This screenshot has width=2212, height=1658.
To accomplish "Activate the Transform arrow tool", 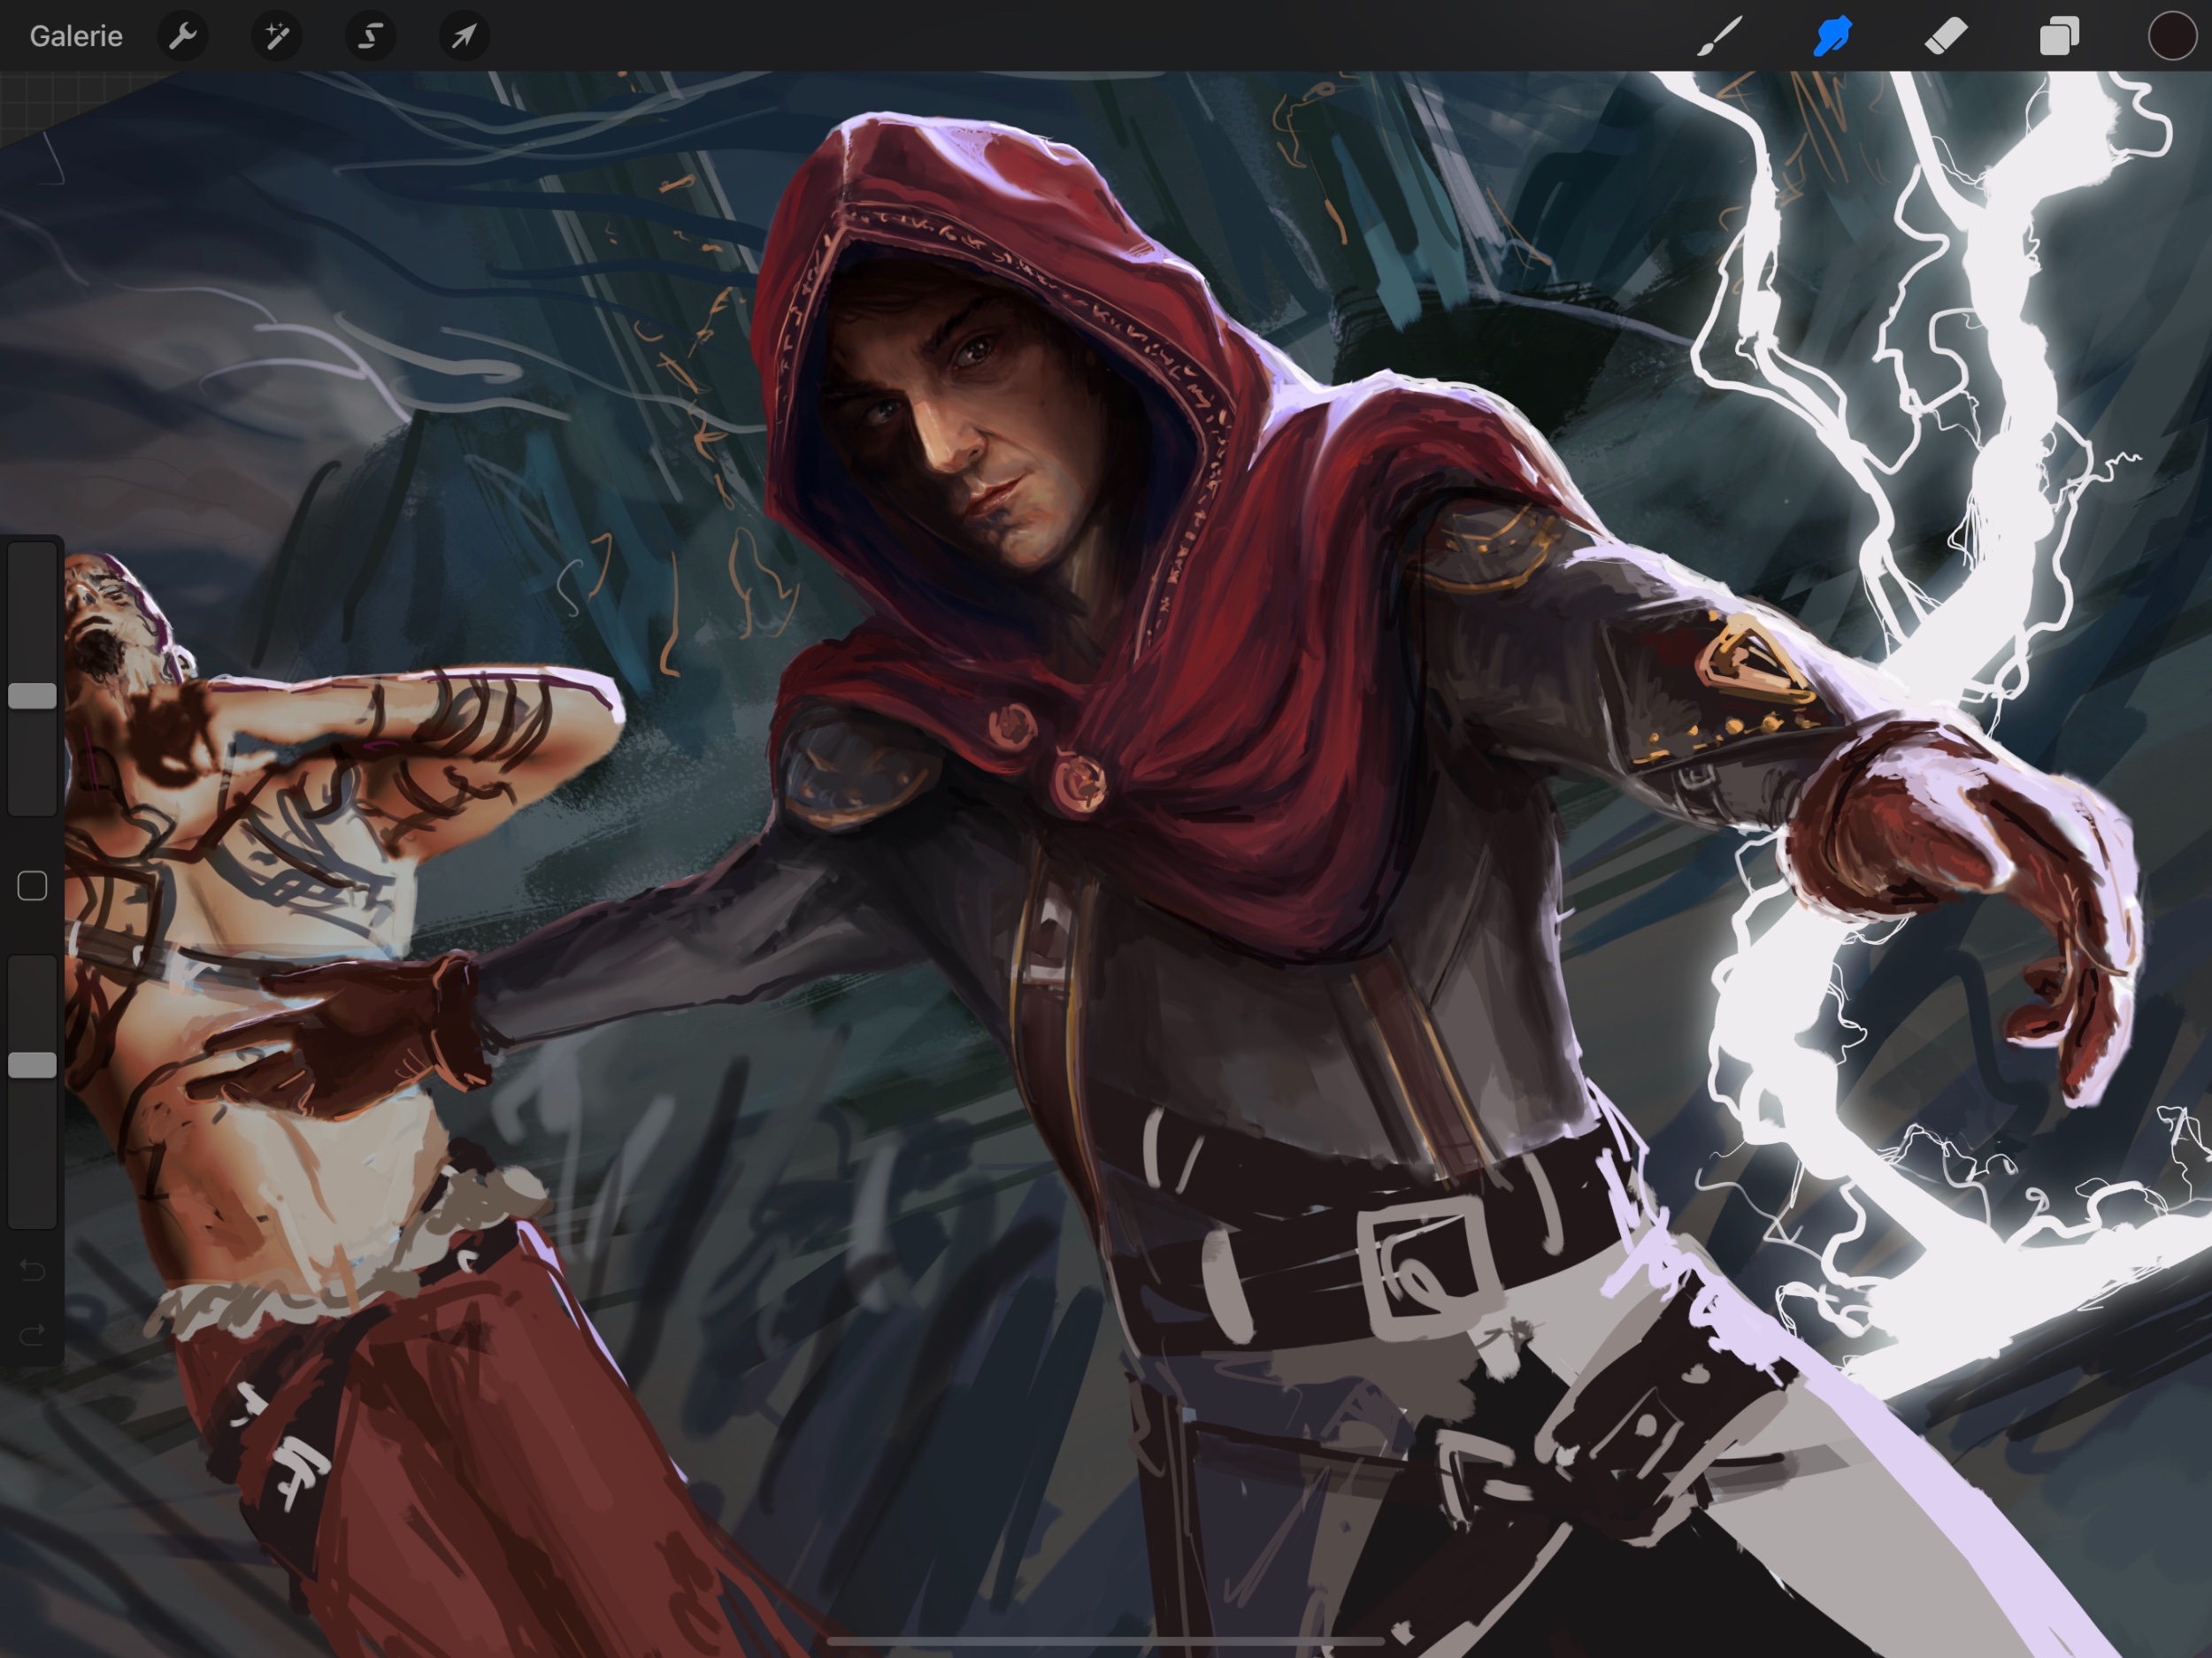I will [464, 37].
